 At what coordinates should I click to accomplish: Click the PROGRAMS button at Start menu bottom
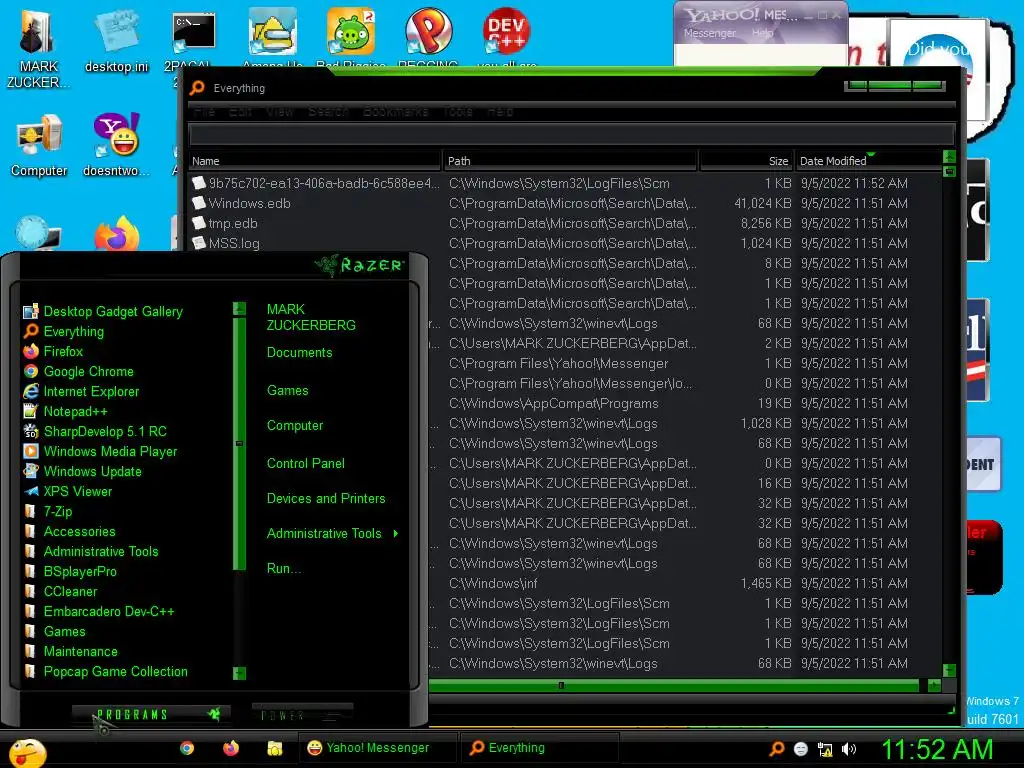tap(150, 714)
